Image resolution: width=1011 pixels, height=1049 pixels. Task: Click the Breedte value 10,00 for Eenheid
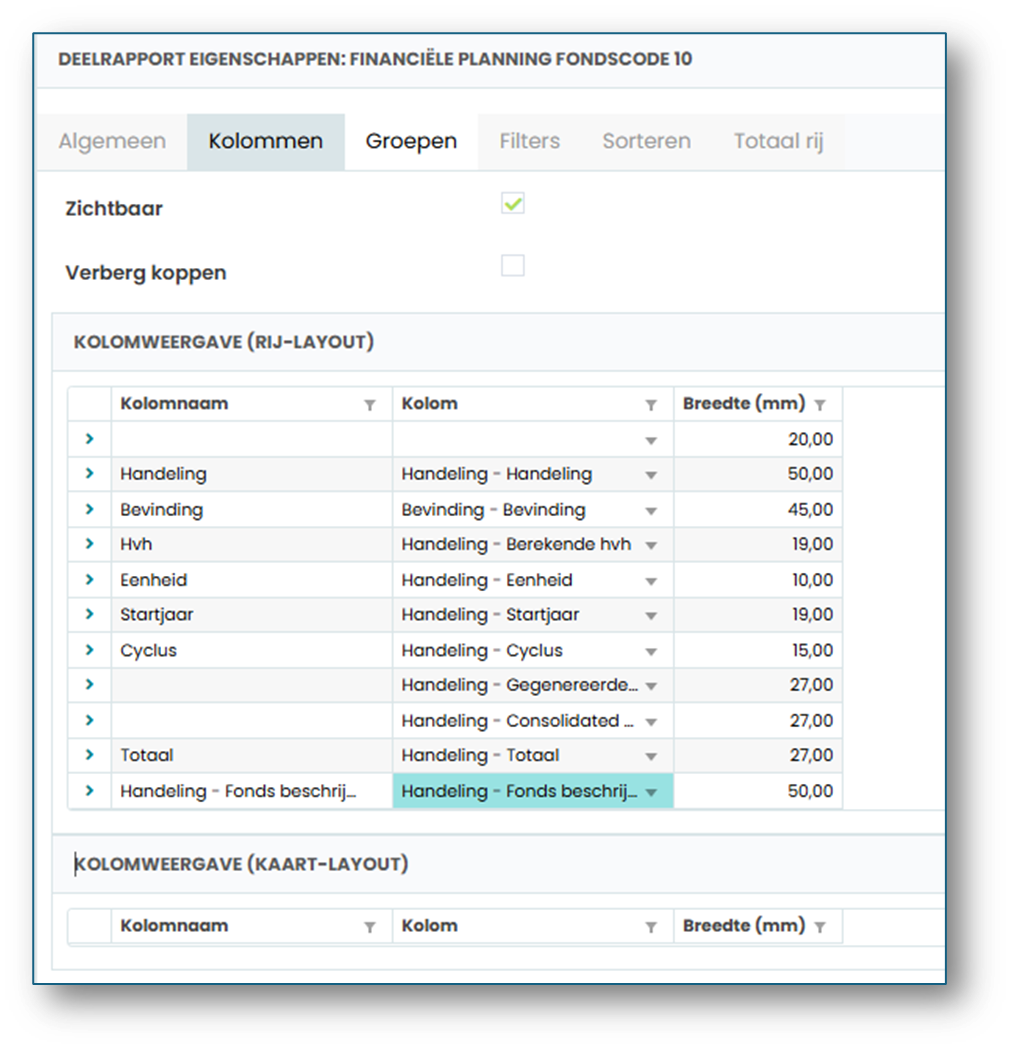point(757,579)
